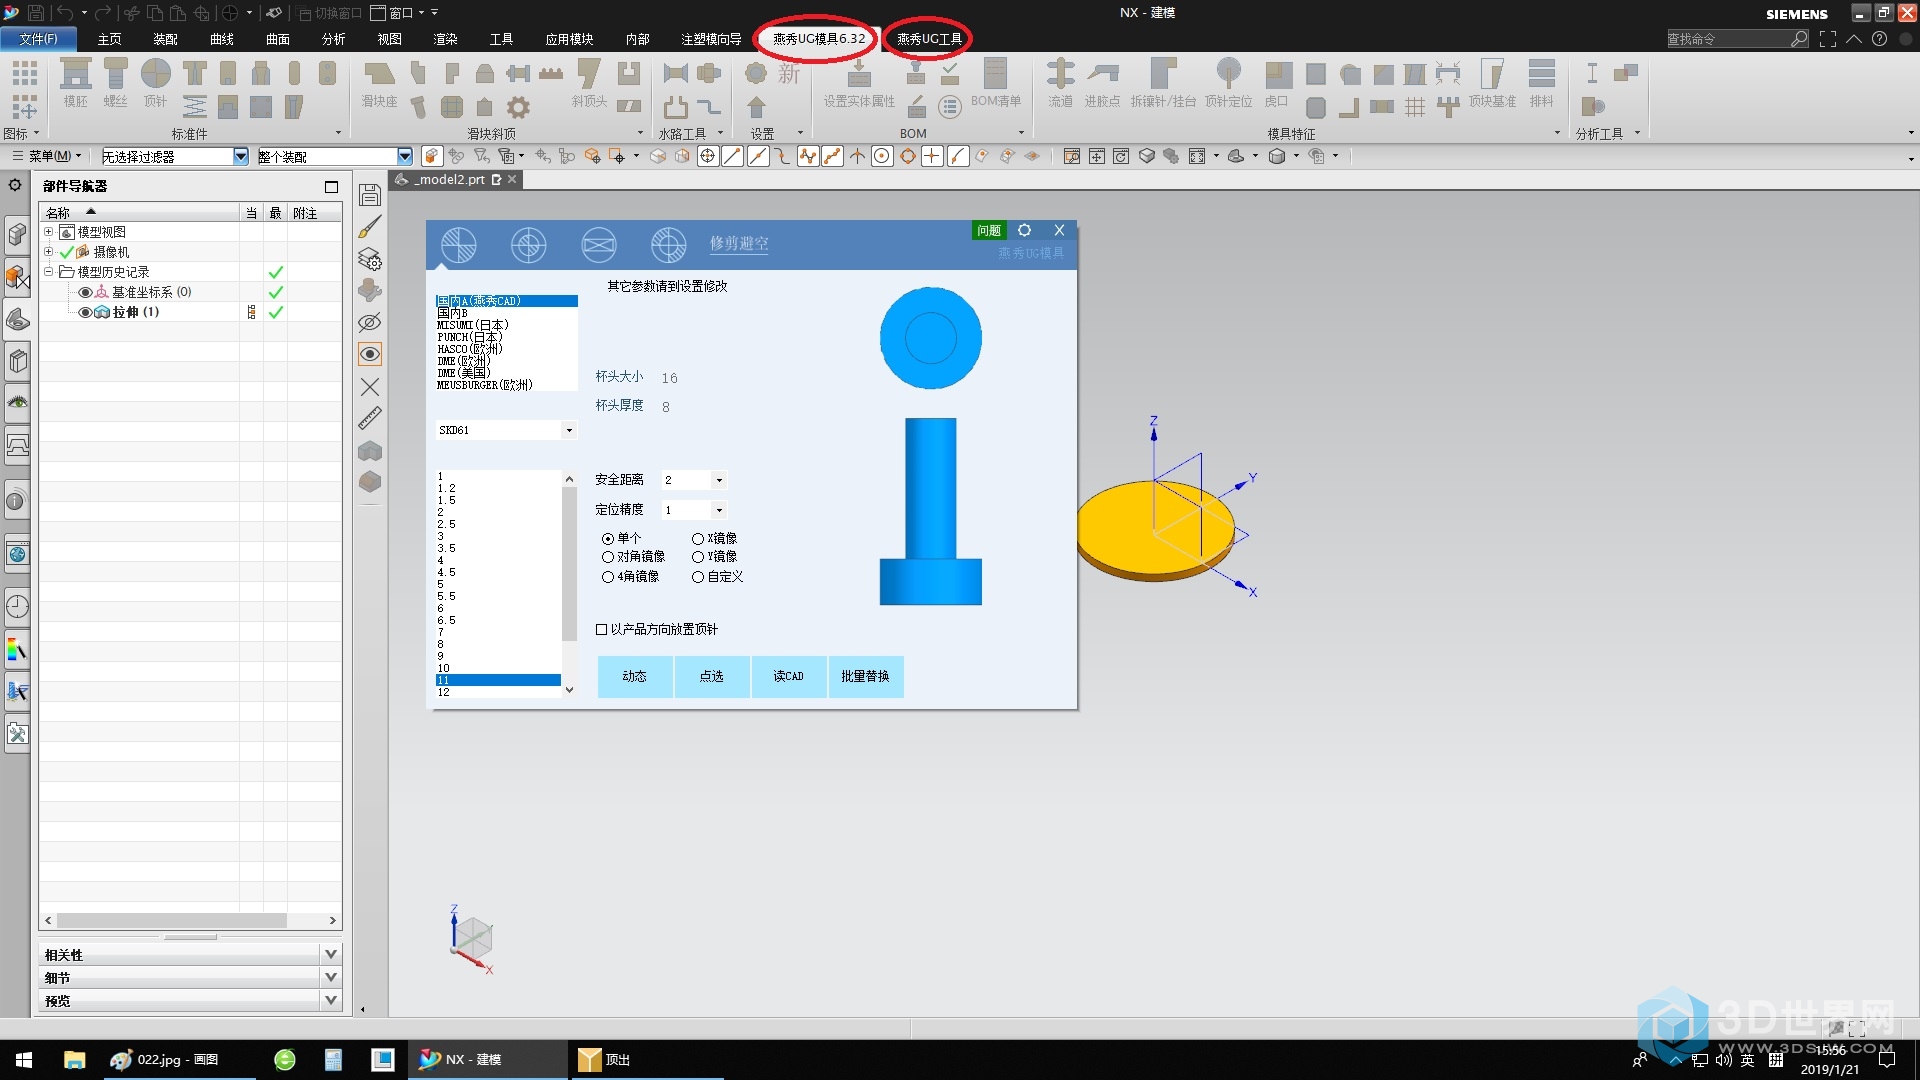Click the settings gear in 修剪避空 dialog header
The height and width of the screenshot is (1080, 1920).
[1024, 230]
